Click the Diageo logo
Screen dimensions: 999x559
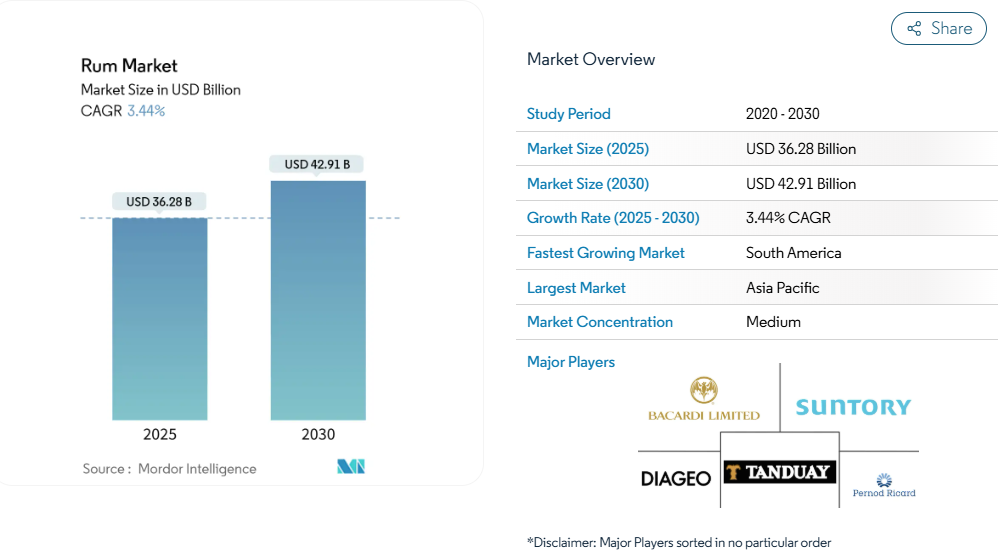(x=676, y=479)
